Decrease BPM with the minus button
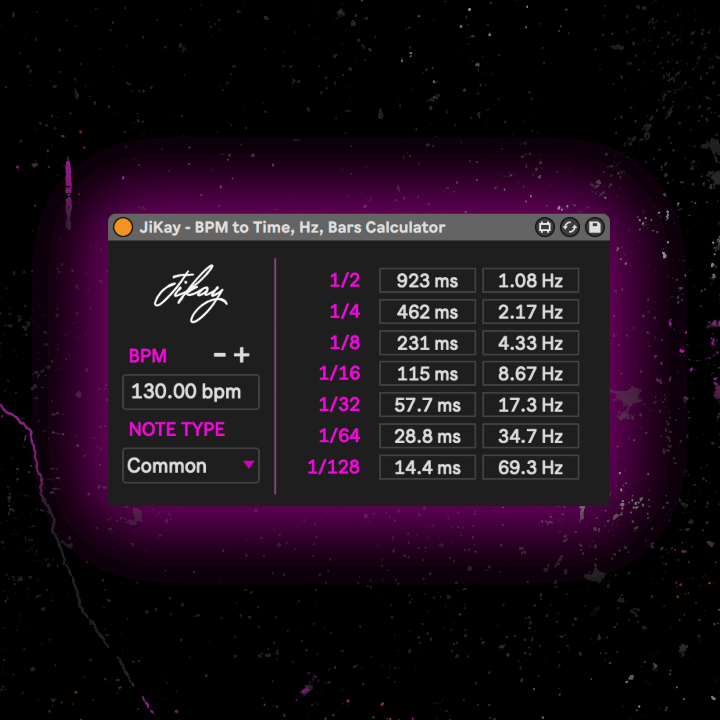 (220, 356)
